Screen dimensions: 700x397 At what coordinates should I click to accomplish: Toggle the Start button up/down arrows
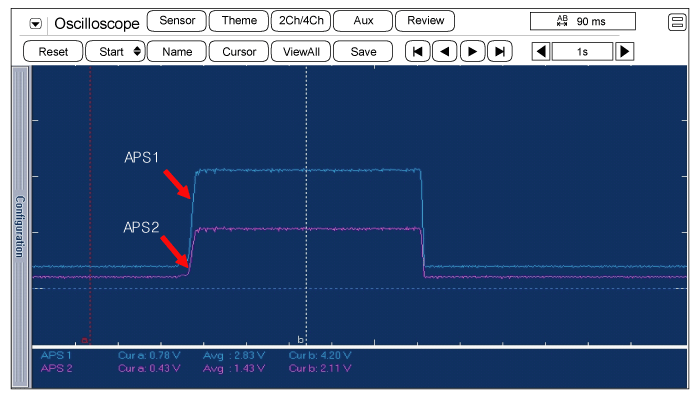(137, 51)
